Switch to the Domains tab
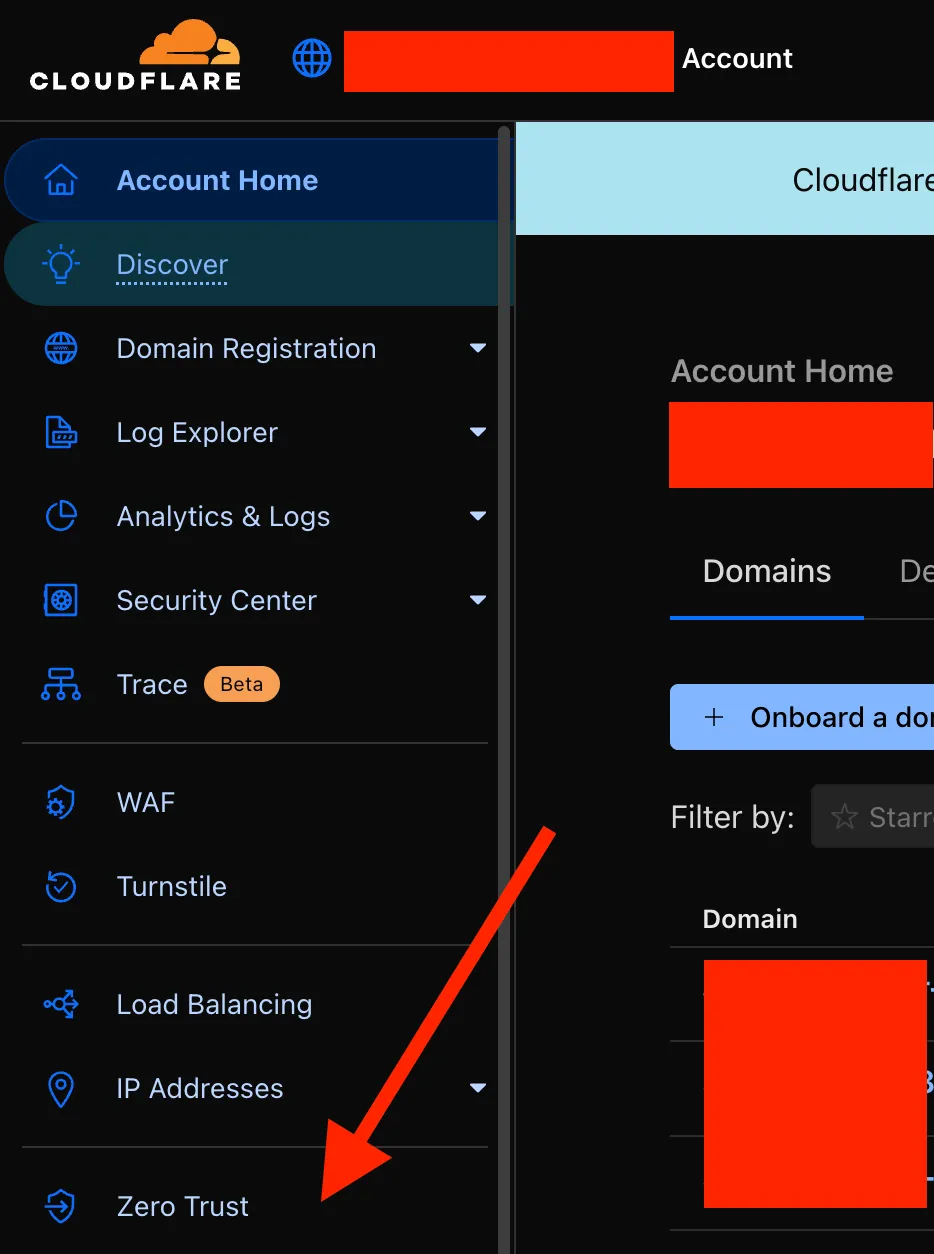 [767, 571]
